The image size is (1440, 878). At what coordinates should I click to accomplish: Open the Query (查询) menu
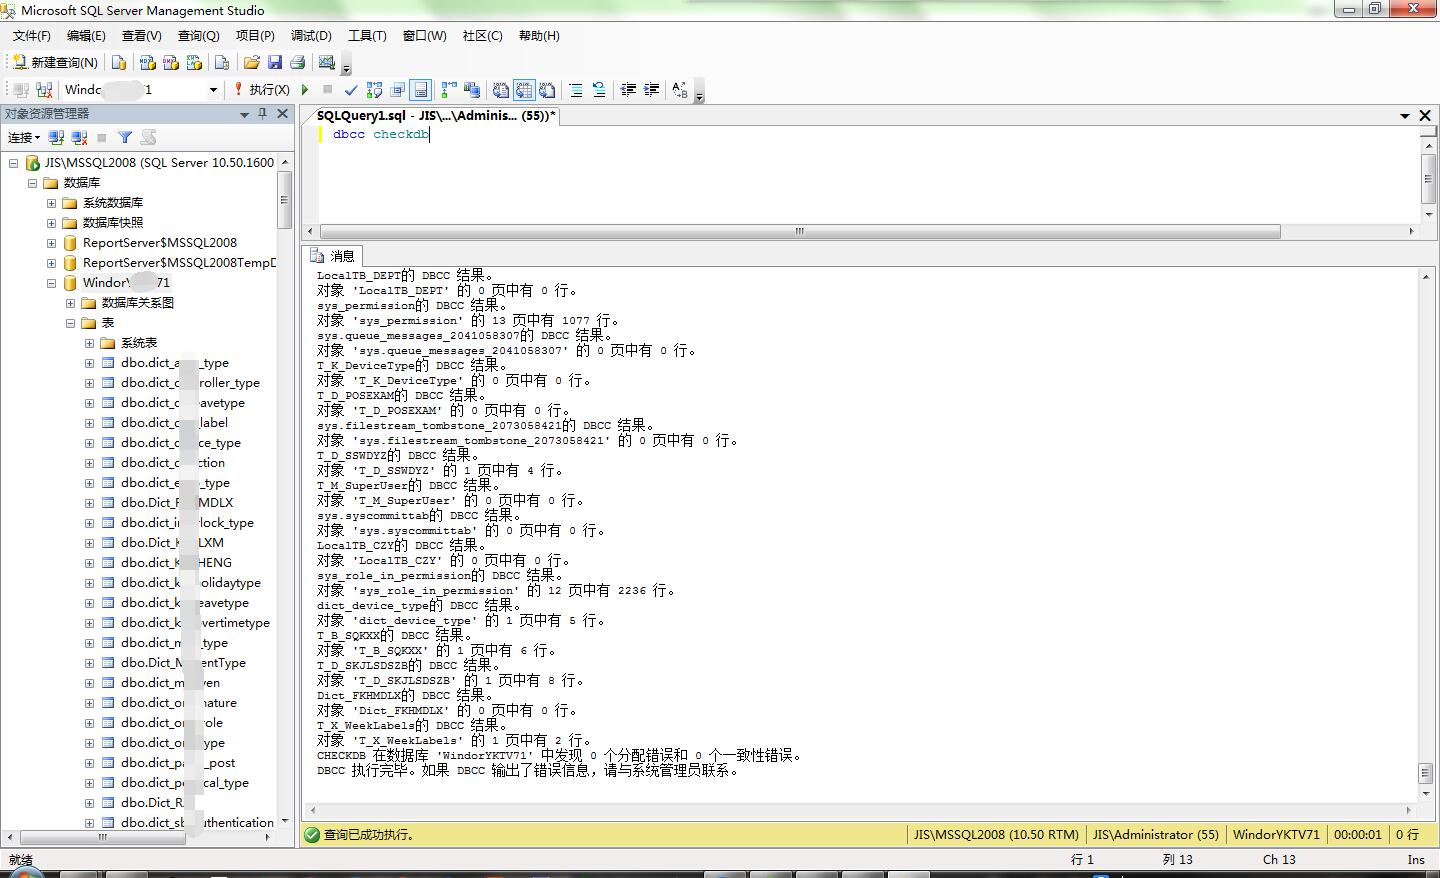click(x=199, y=35)
